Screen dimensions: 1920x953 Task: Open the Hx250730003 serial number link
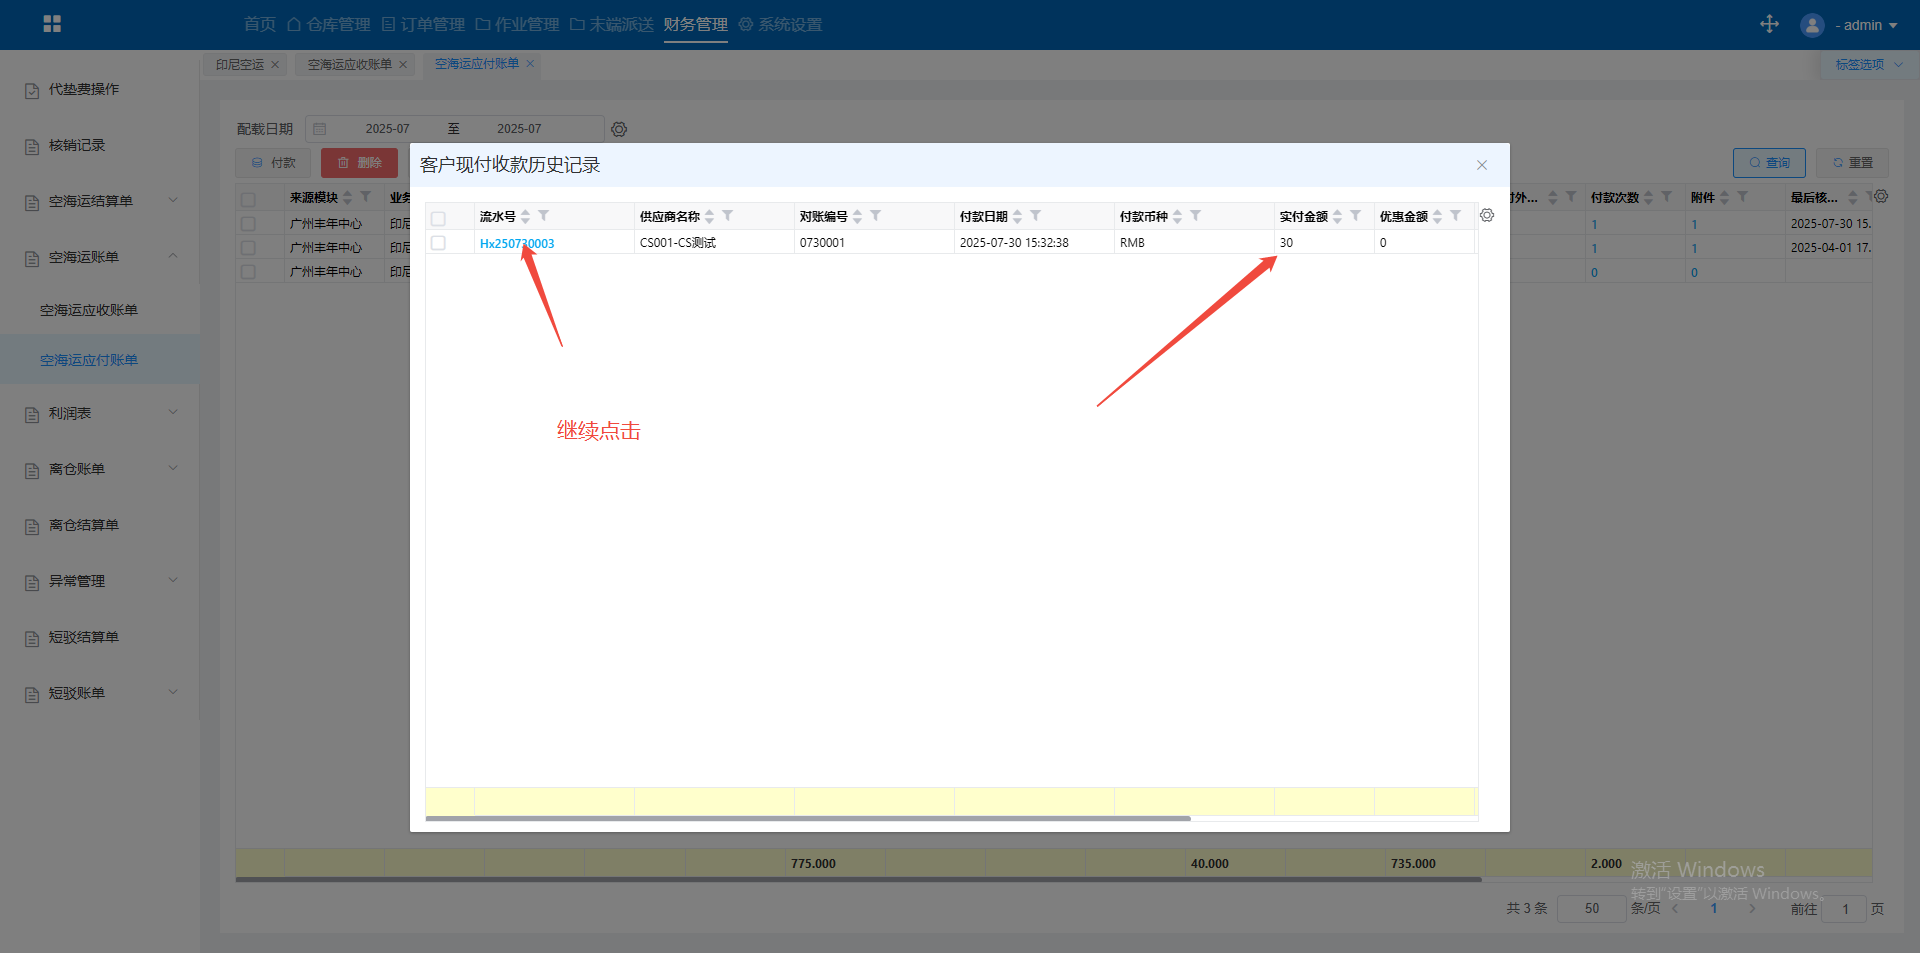point(516,243)
